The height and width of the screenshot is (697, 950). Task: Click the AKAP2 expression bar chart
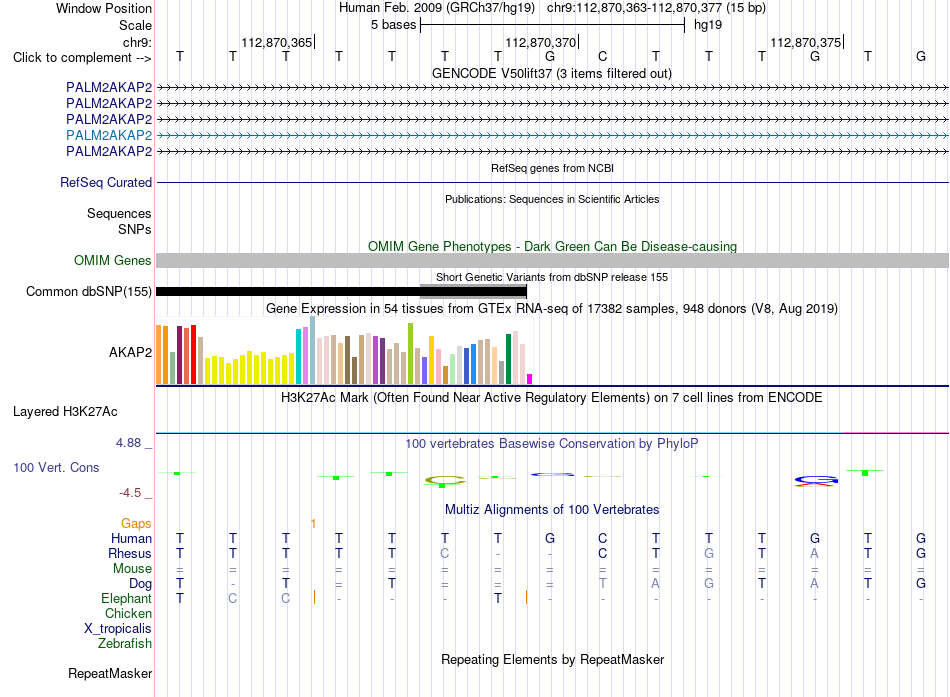[344, 350]
